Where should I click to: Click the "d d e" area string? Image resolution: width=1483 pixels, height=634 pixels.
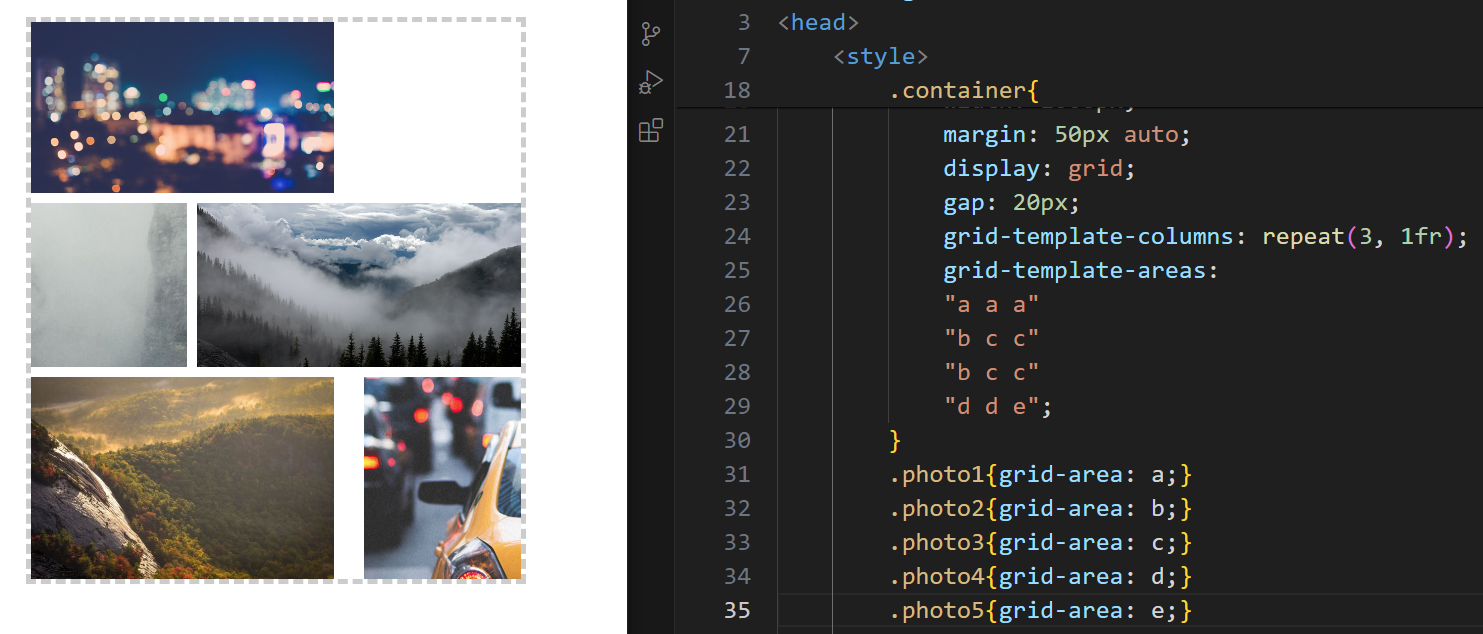(x=991, y=406)
